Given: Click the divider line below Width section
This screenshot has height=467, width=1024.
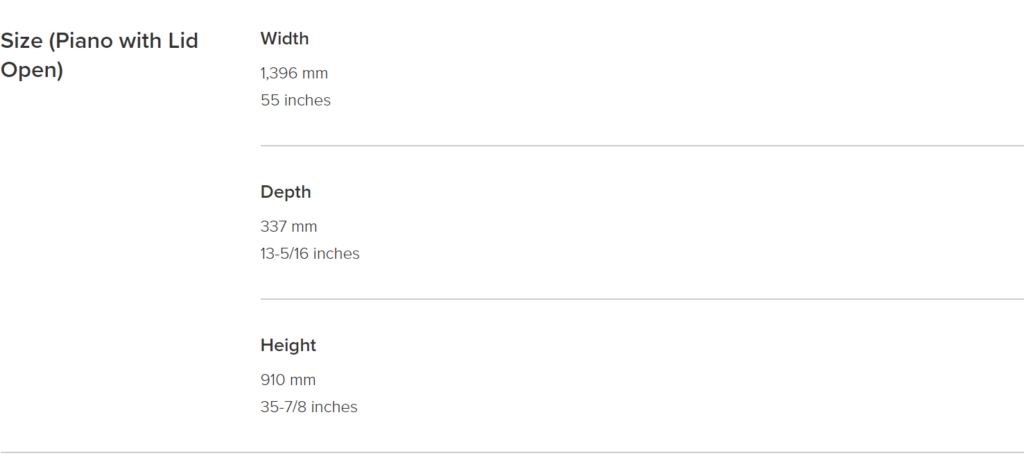Looking at the screenshot, I should [642, 146].
